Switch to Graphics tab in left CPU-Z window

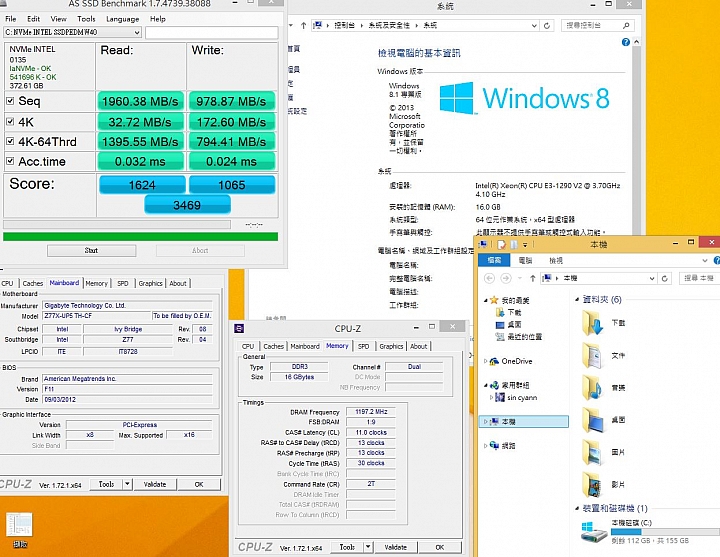click(151, 283)
